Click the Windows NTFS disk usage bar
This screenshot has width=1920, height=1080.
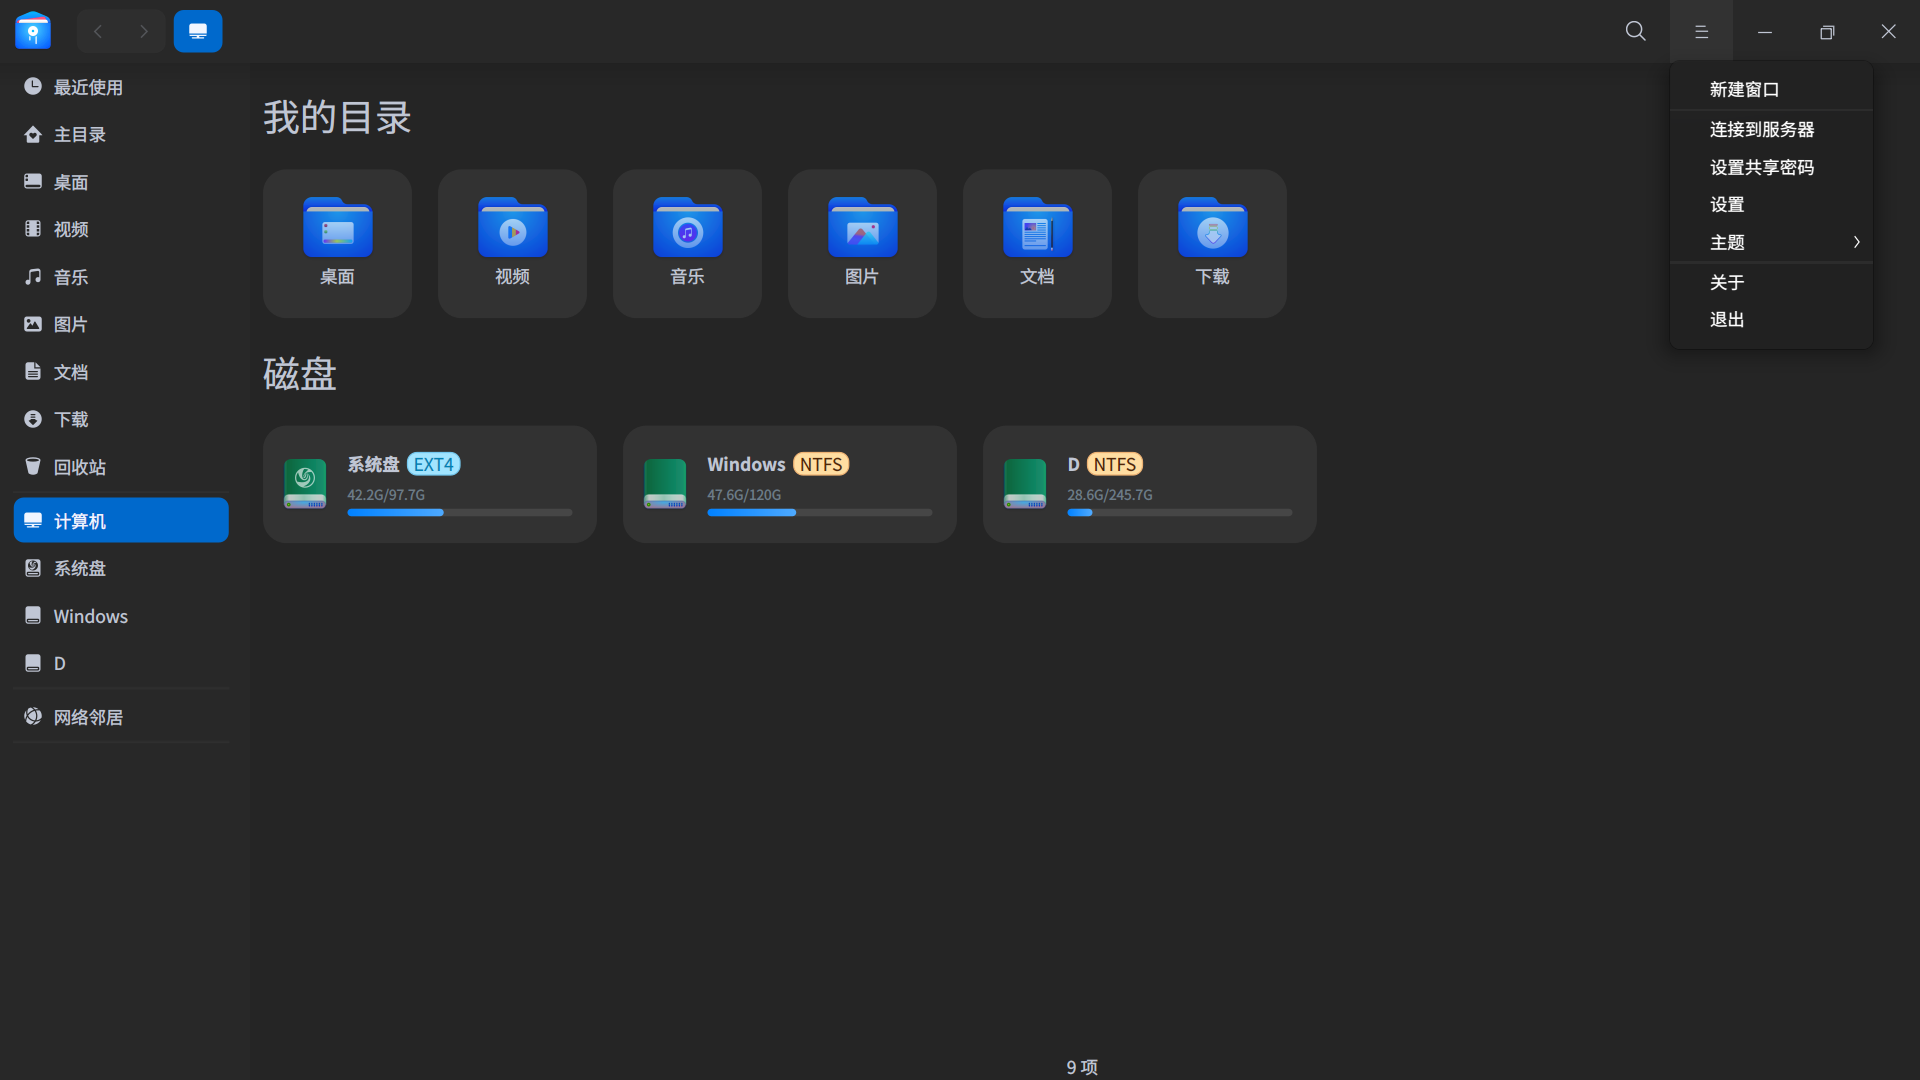(x=819, y=513)
